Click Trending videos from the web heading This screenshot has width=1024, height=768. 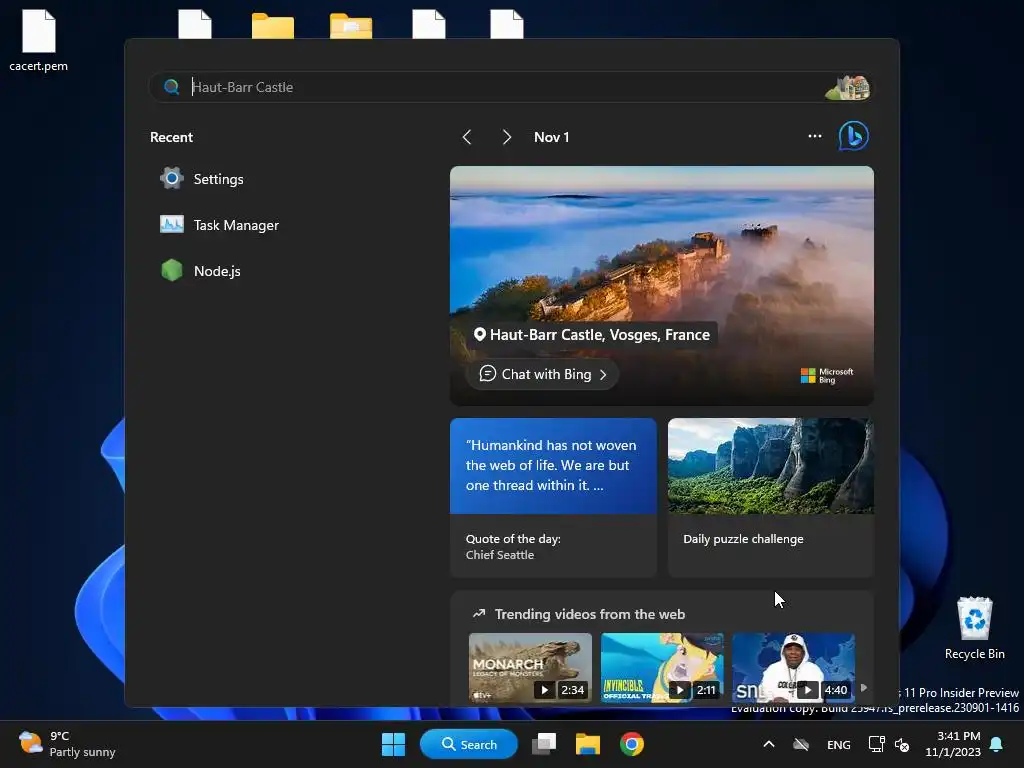[589, 615]
